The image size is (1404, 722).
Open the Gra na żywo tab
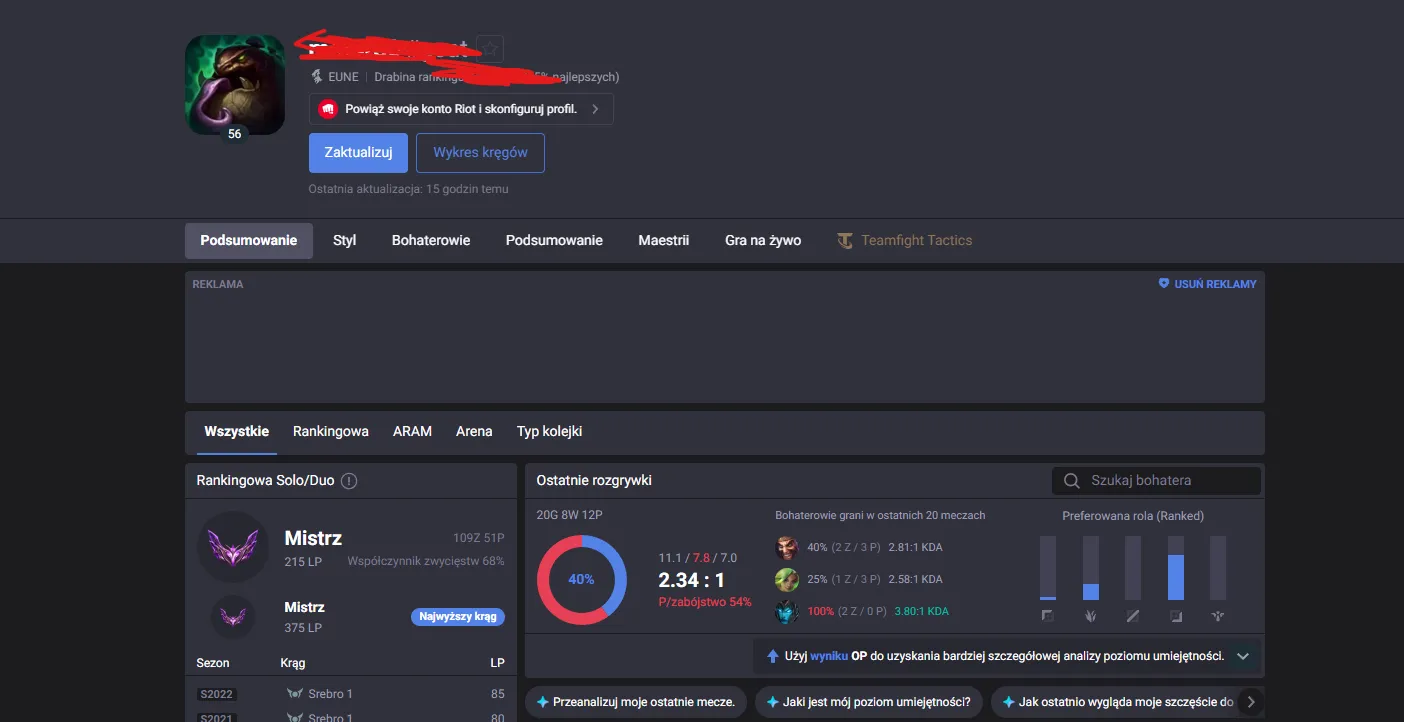[x=763, y=240]
